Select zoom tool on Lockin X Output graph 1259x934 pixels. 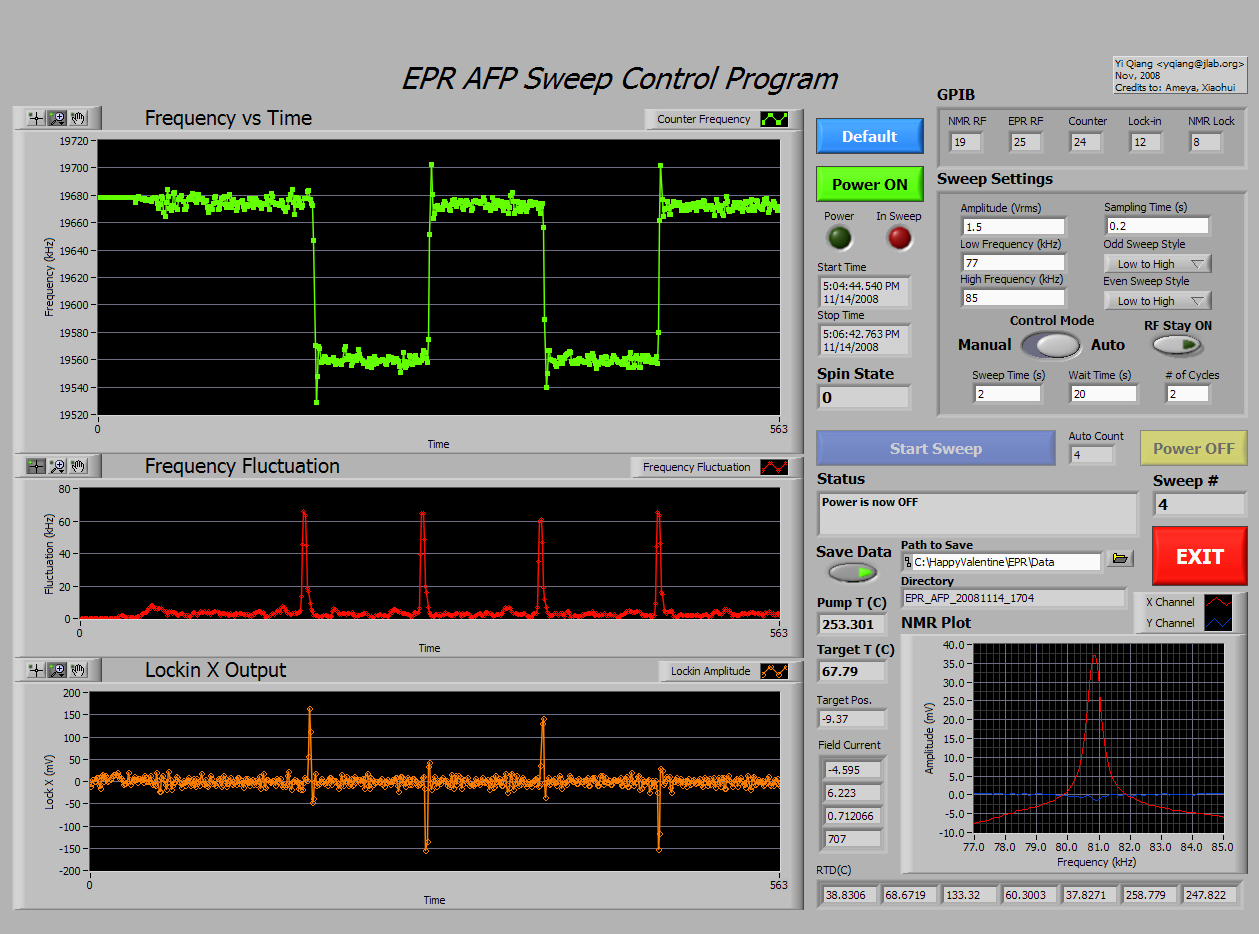tap(57, 670)
